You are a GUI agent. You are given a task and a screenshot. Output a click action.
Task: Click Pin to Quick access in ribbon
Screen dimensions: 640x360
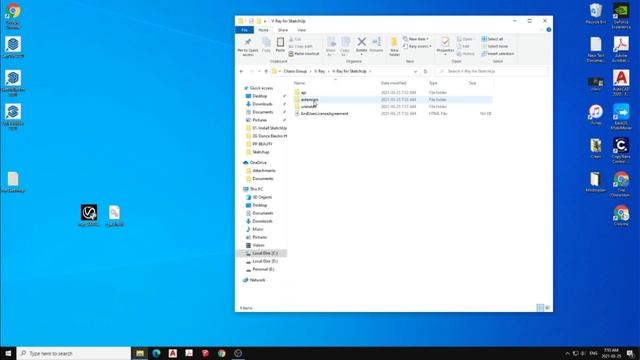[x=248, y=47]
